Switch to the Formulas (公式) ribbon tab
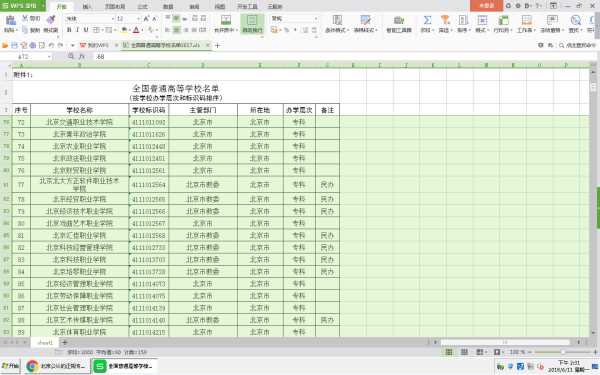The width and height of the screenshot is (600, 375). 142,7
